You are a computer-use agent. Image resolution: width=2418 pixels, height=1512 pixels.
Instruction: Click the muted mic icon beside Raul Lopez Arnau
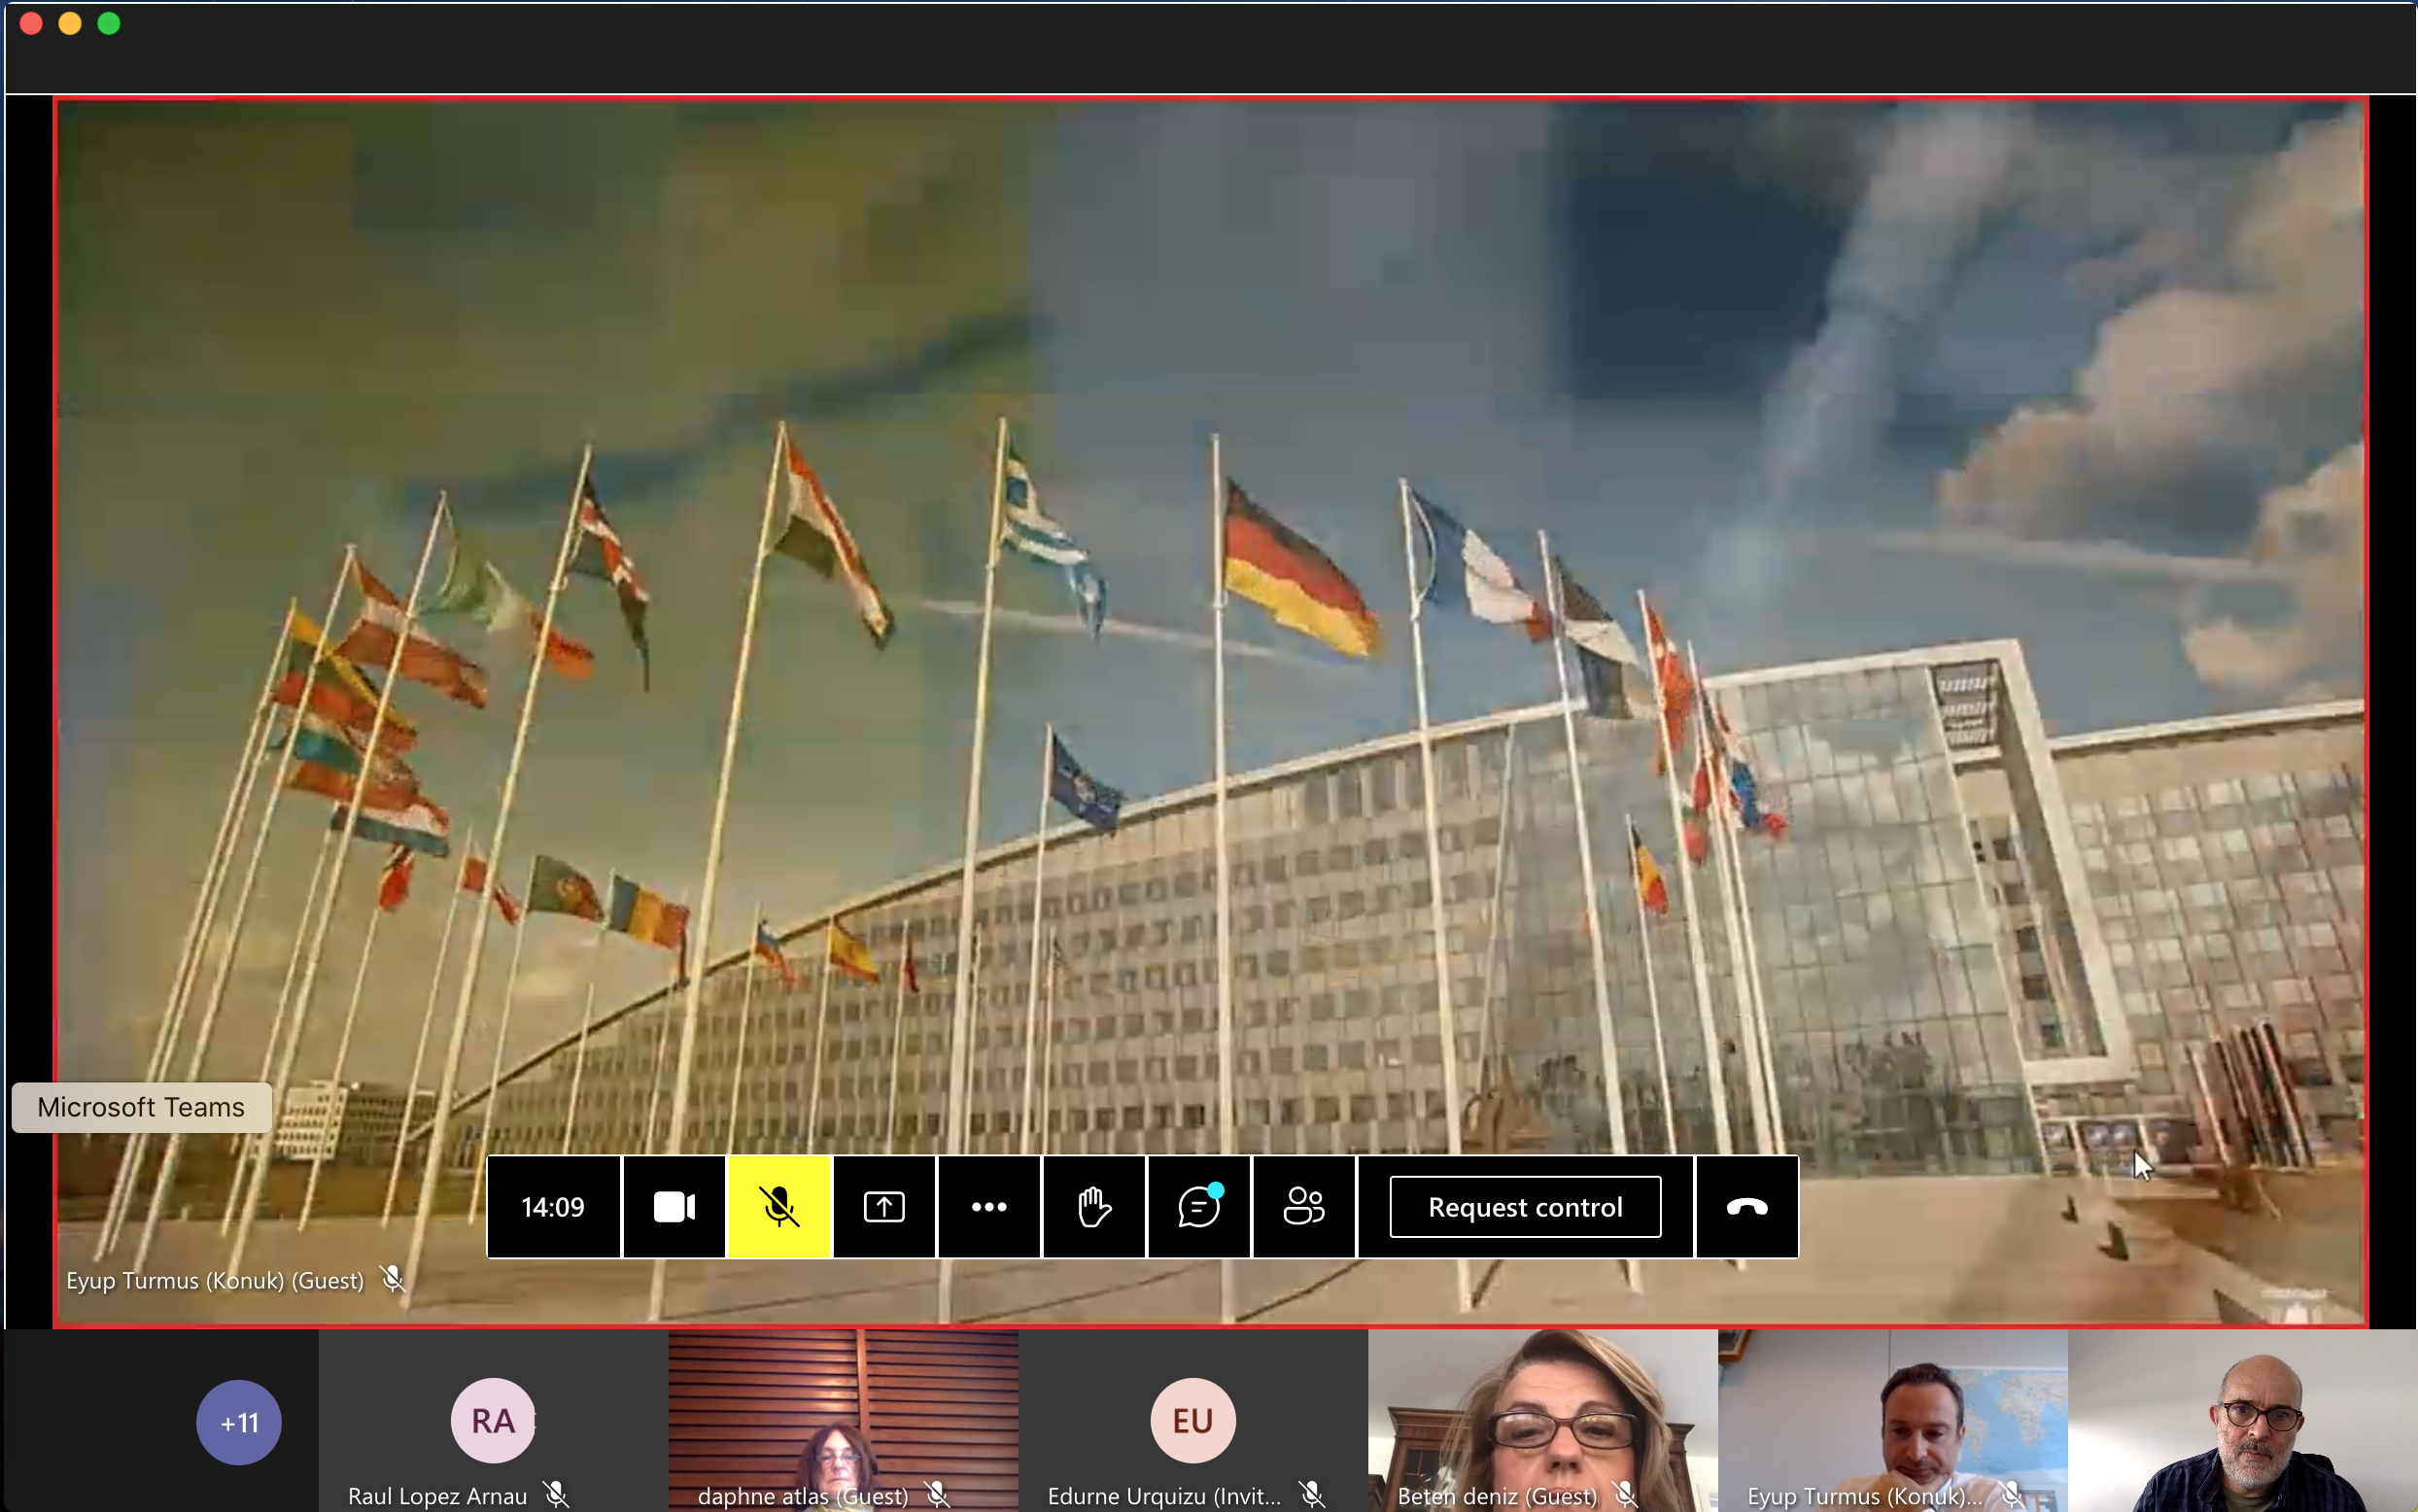pos(556,1495)
